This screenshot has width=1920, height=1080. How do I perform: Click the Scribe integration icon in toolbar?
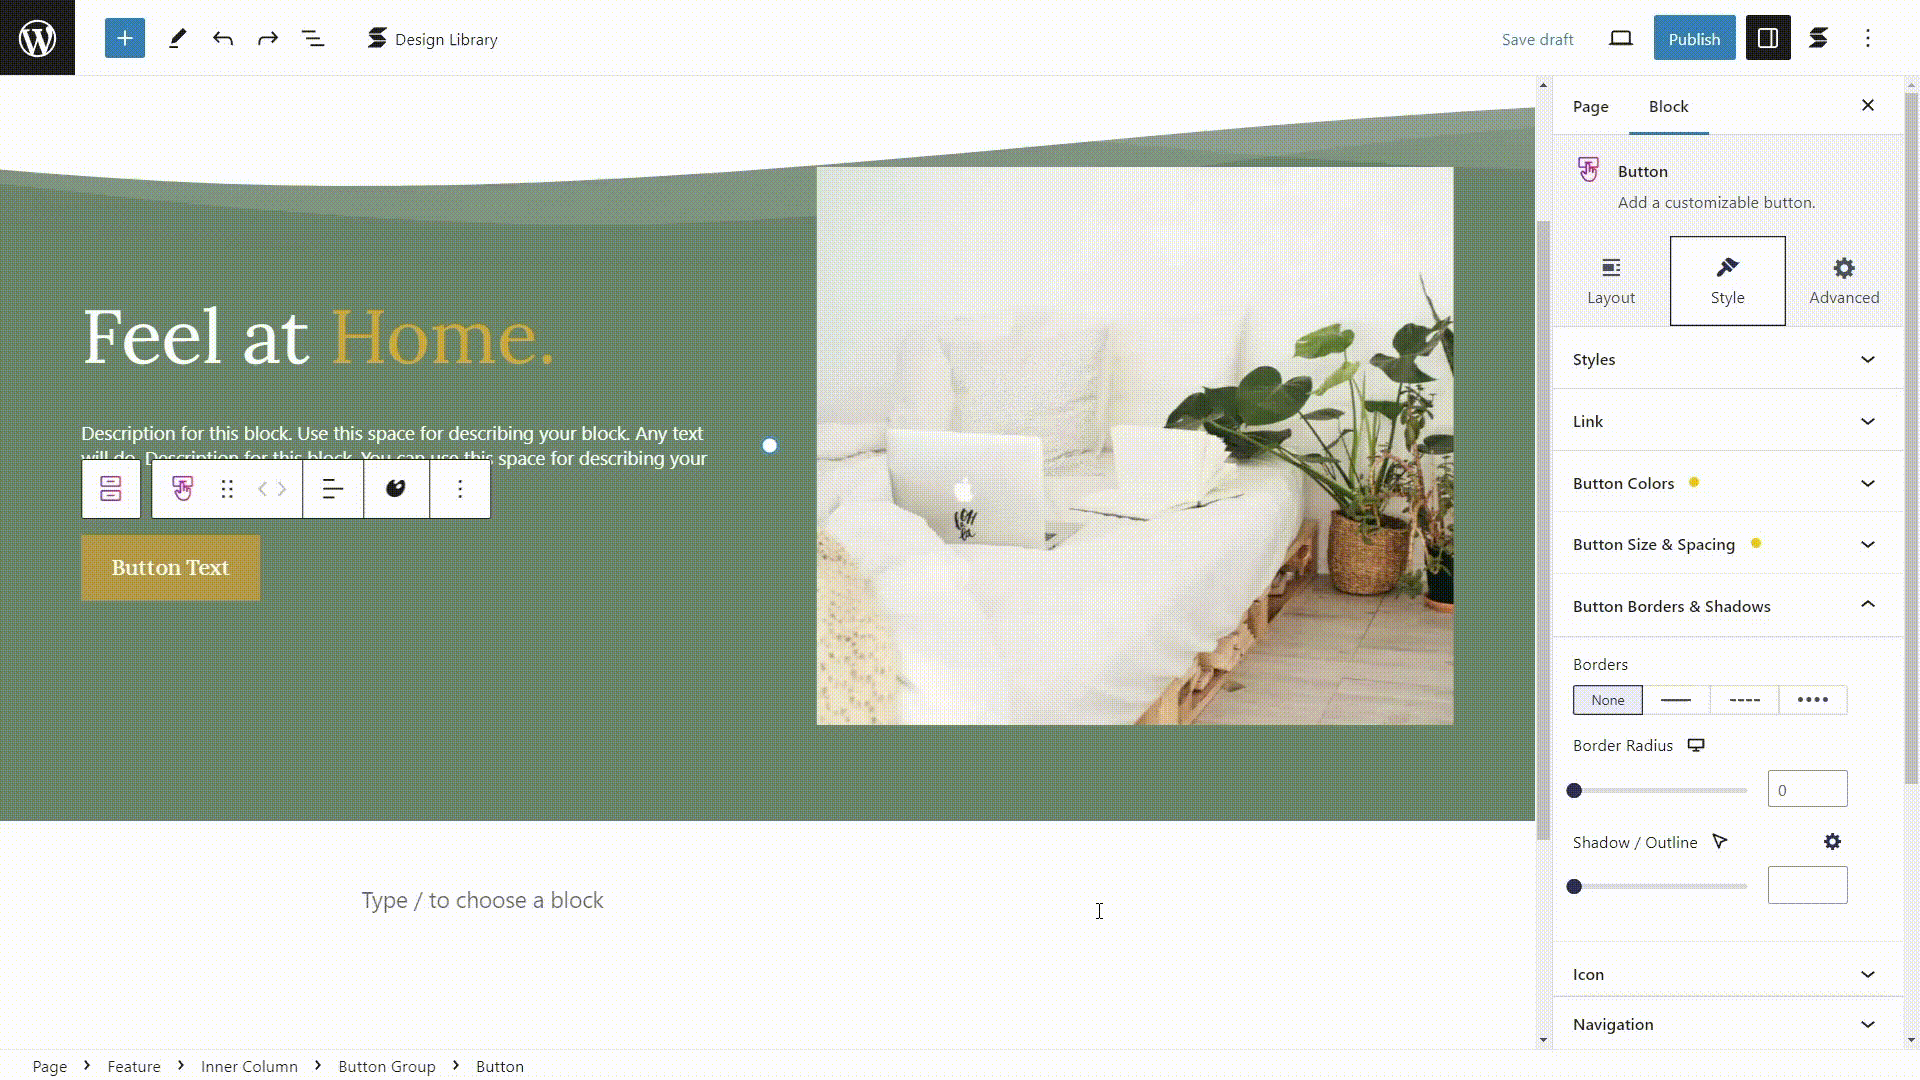coord(1820,38)
